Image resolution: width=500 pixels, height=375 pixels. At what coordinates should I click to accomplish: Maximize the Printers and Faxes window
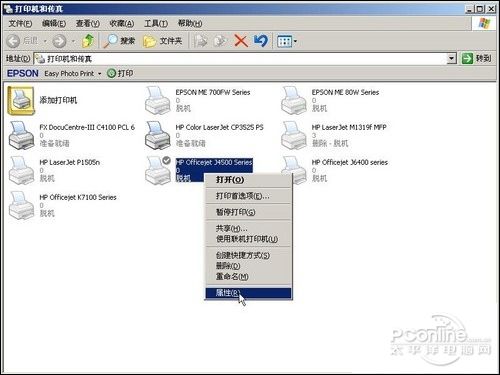480,9
